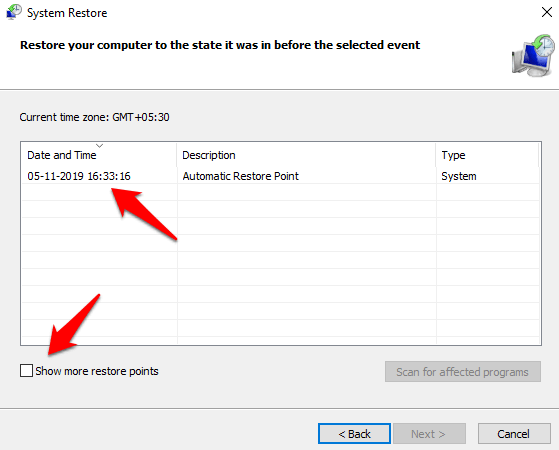Viewport: 559px width, 450px height.
Task: Click the System Restore window title text
Action: [x=67, y=13]
